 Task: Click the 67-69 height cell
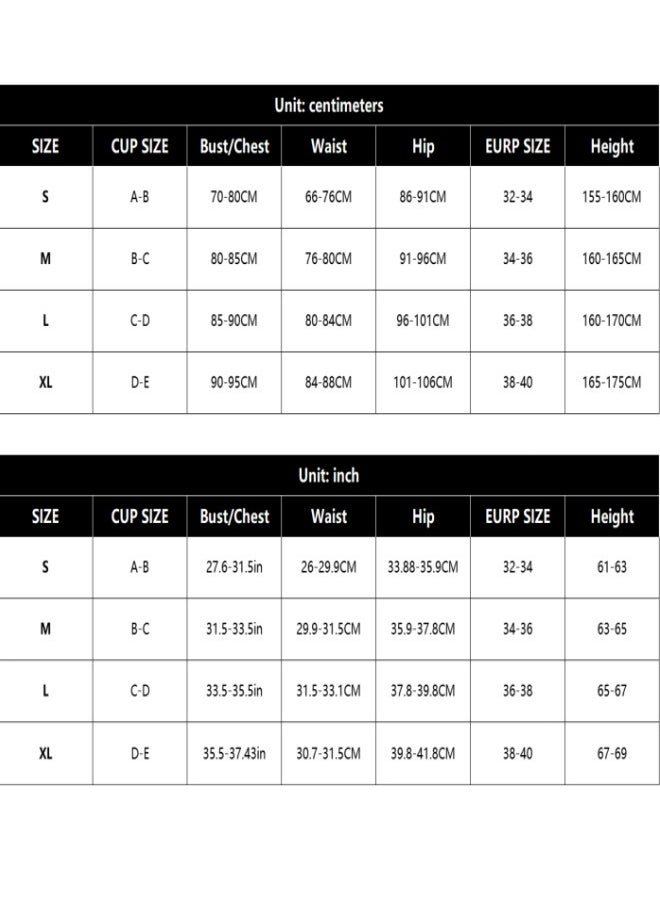pos(612,754)
